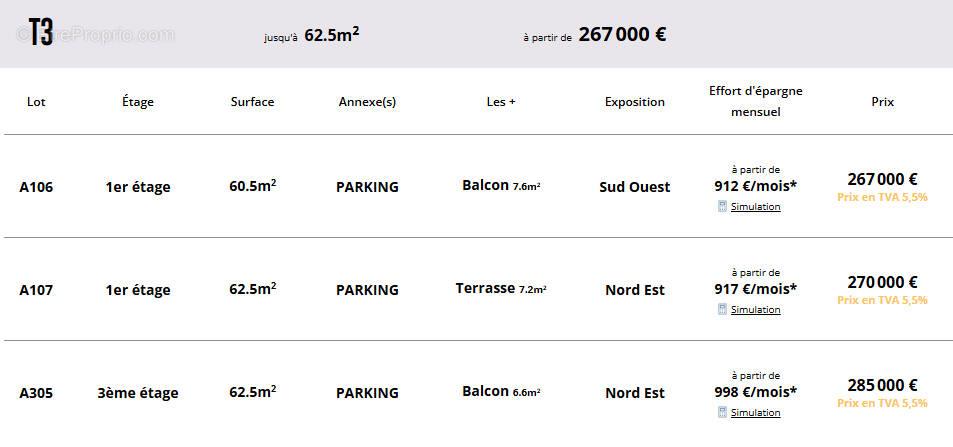Click the 270 000 € price for A107
This screenshot has width=953, height=447.
pyautogui.click(x=882, y=282)
